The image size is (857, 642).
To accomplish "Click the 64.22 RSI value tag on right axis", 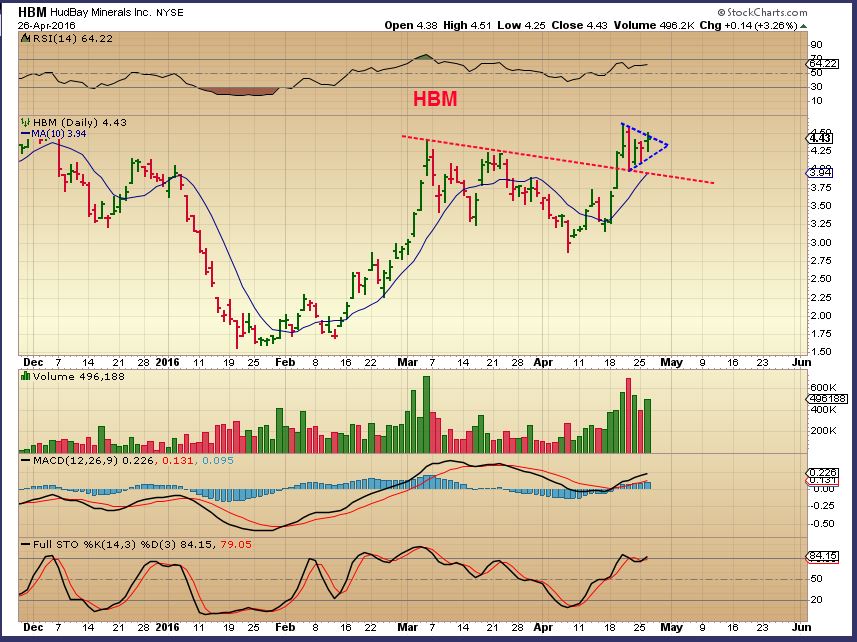I will [x=823, y=63].
